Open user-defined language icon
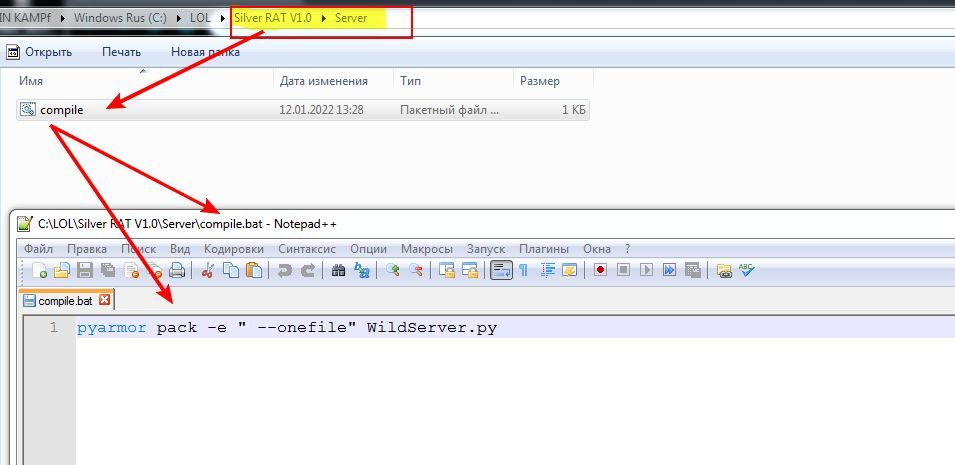This screenshot has height=465, width=955. 569,270
